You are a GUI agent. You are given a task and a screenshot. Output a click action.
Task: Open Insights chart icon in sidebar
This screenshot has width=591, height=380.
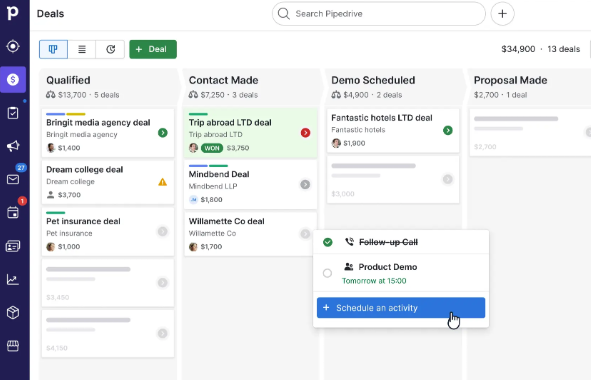pos(13,279)
